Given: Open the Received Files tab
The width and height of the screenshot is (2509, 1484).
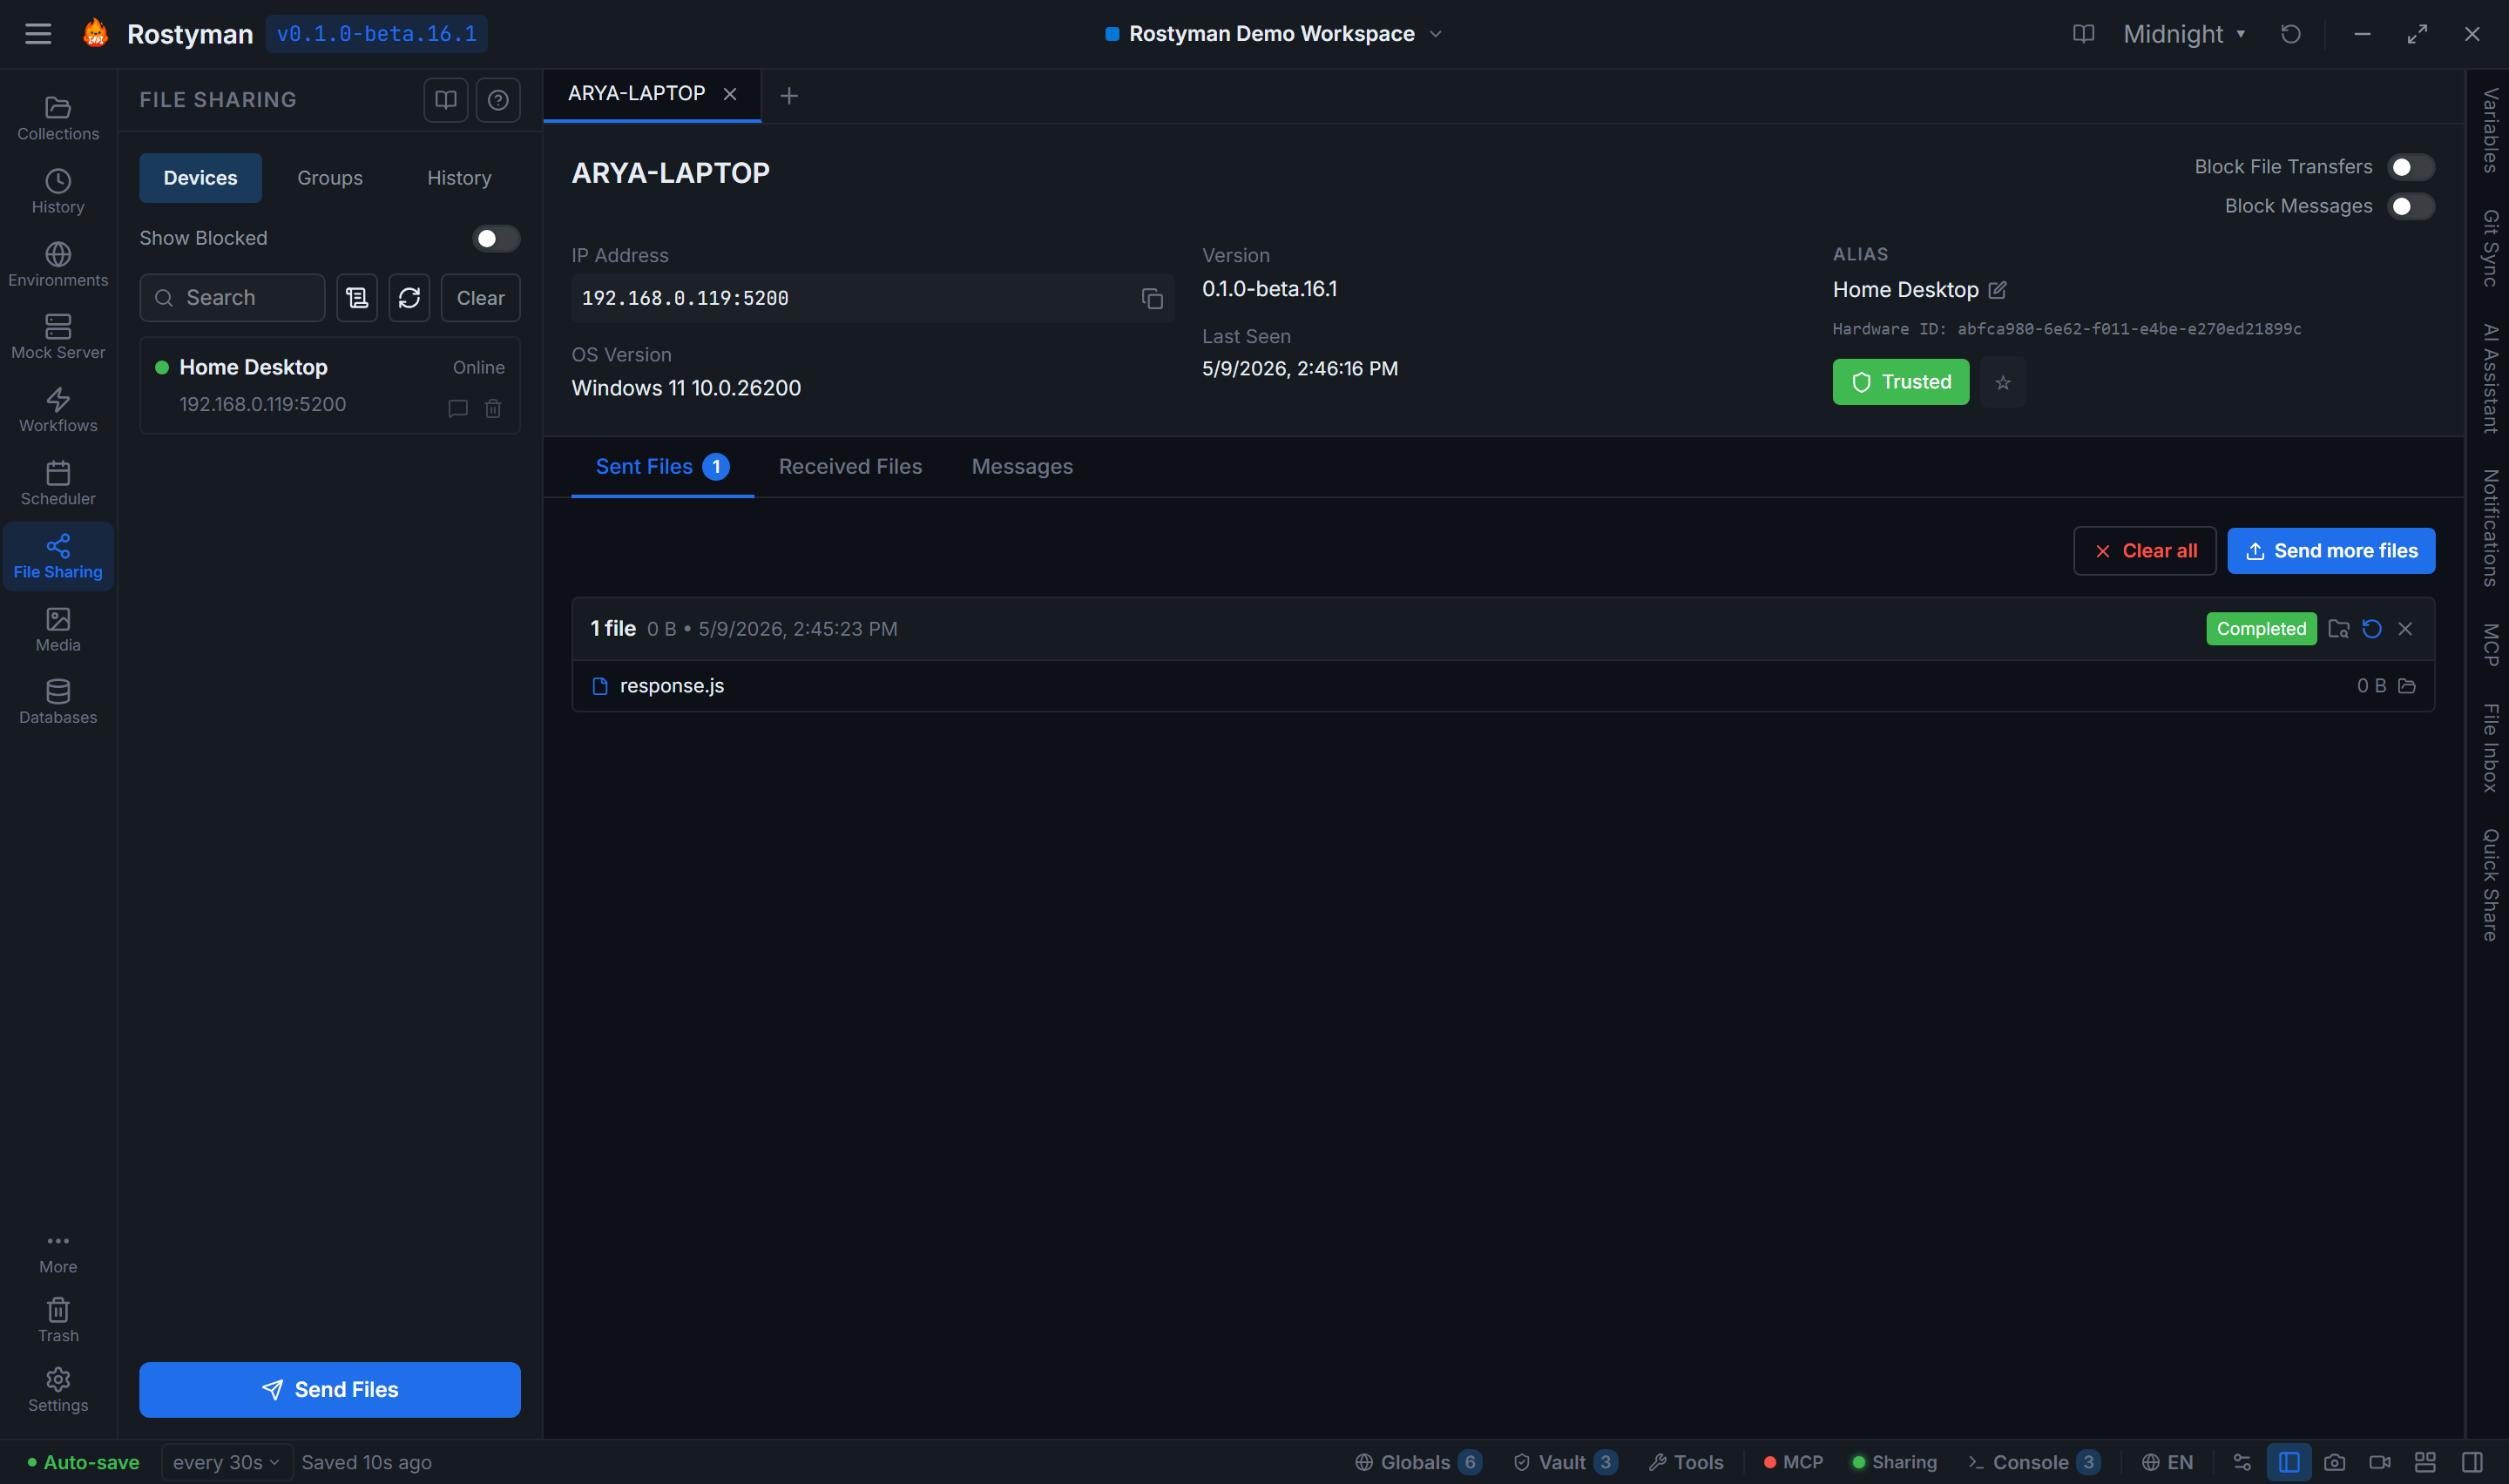Looking at the screenshot, I should pyautogui.click(x=850, y=467).
